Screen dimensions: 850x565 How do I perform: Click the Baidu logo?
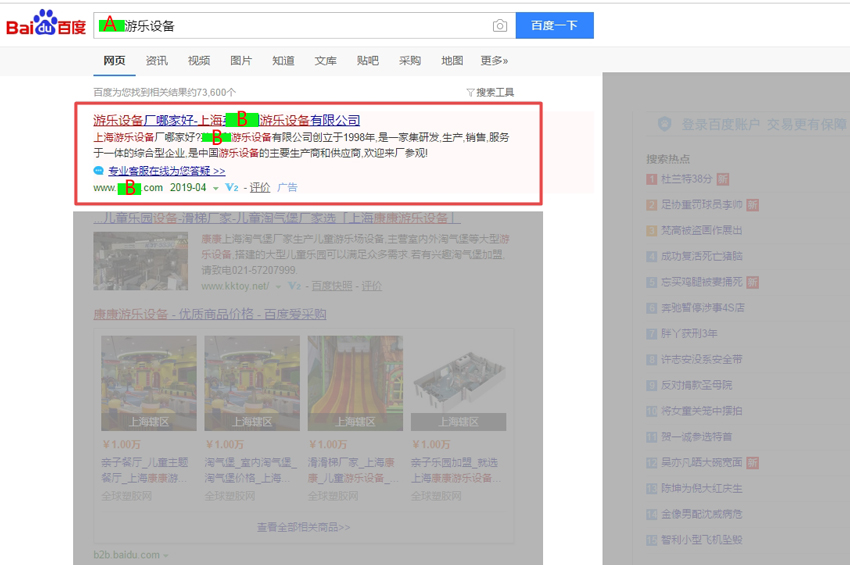click(x=46, y=23)
